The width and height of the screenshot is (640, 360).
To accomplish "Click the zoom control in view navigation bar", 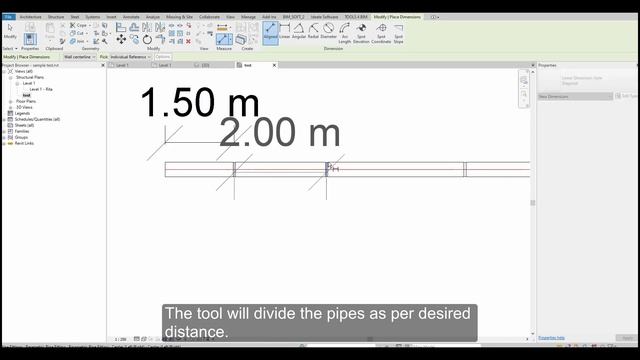I will coord(524,94).
